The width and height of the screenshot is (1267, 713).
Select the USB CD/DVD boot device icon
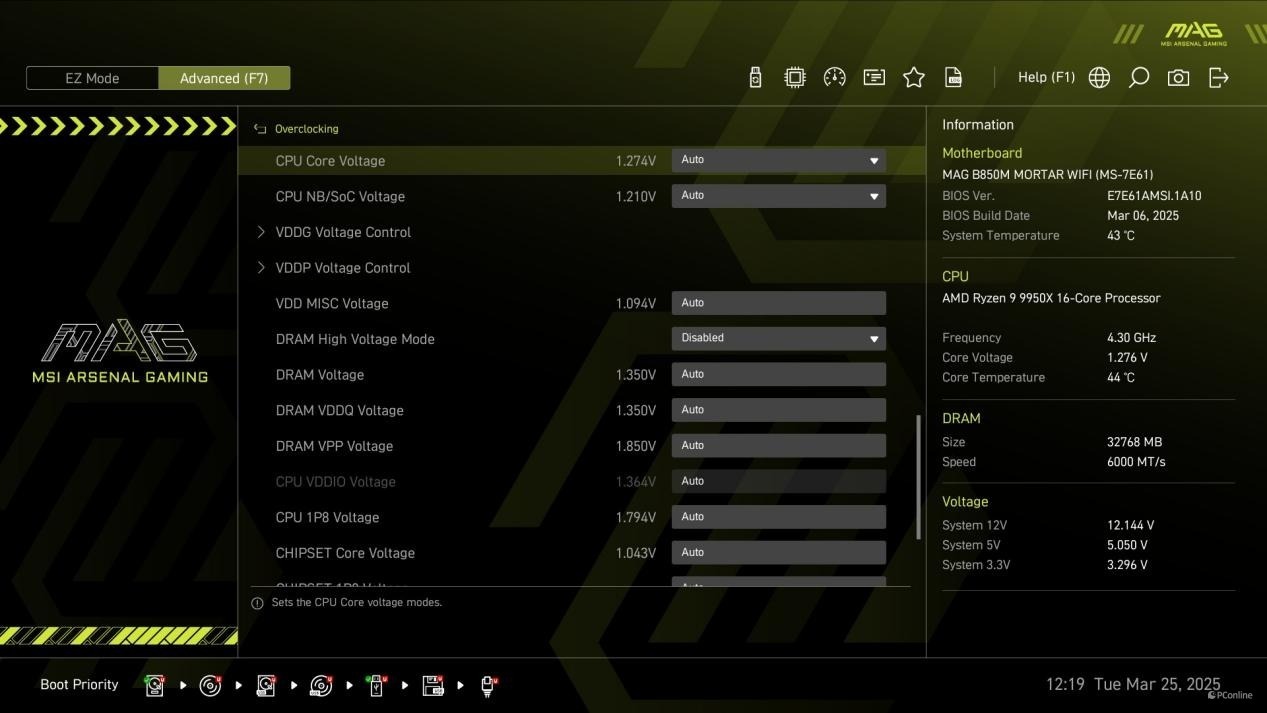[321, 685]
